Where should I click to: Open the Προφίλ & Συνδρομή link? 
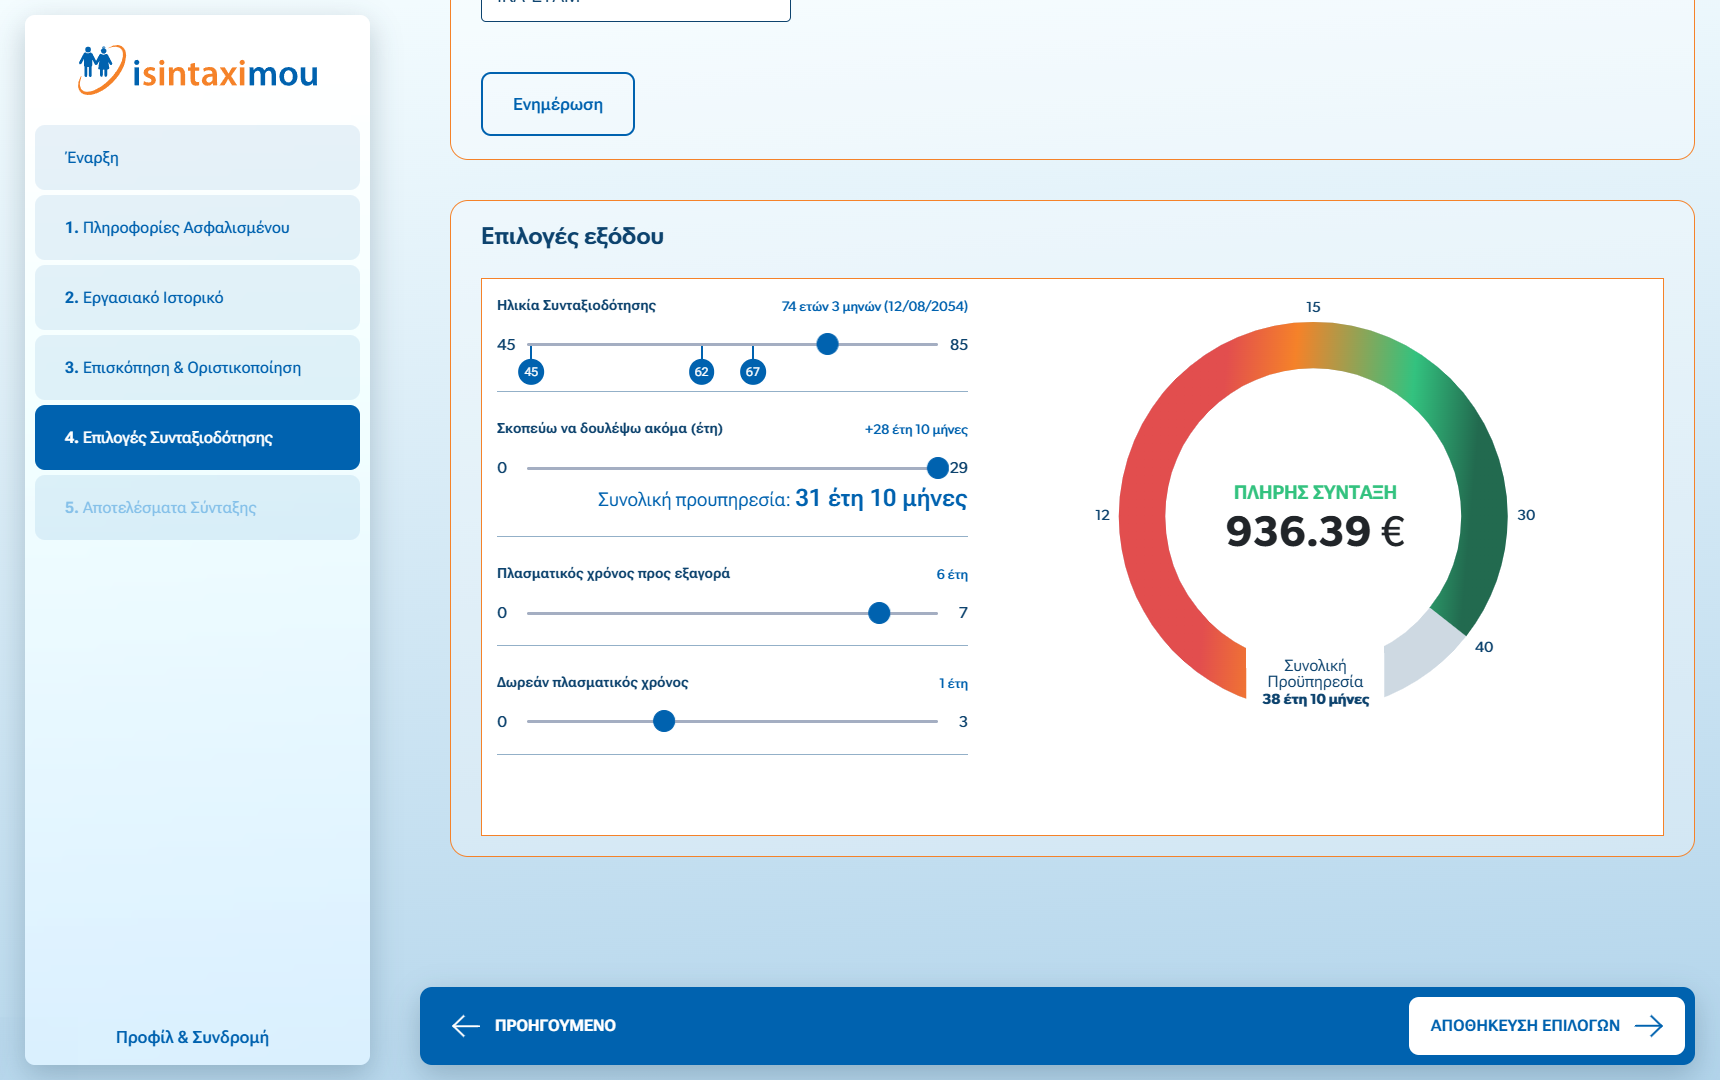tap(192, 1037)
